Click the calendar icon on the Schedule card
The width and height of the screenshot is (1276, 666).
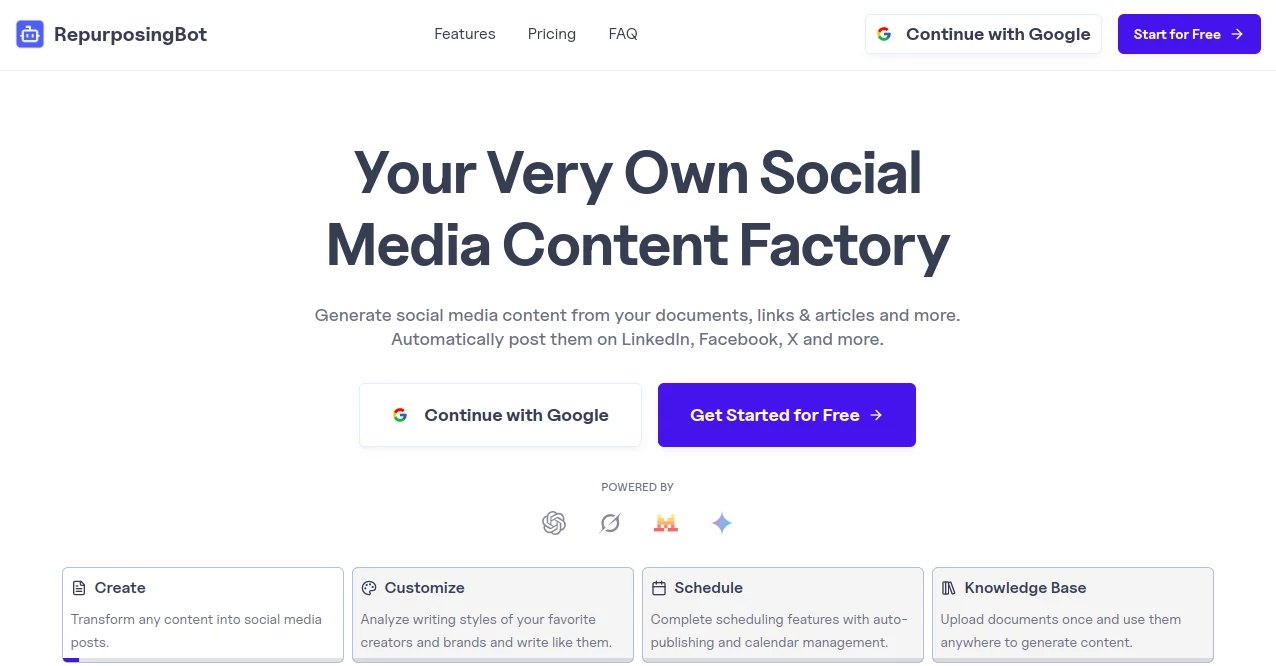pyautogui.click(x=659, y=588)
